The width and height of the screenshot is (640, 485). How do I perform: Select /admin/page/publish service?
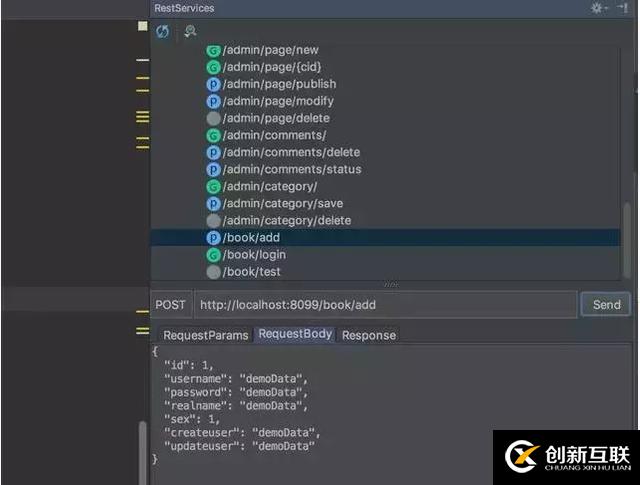coord(280,84)
